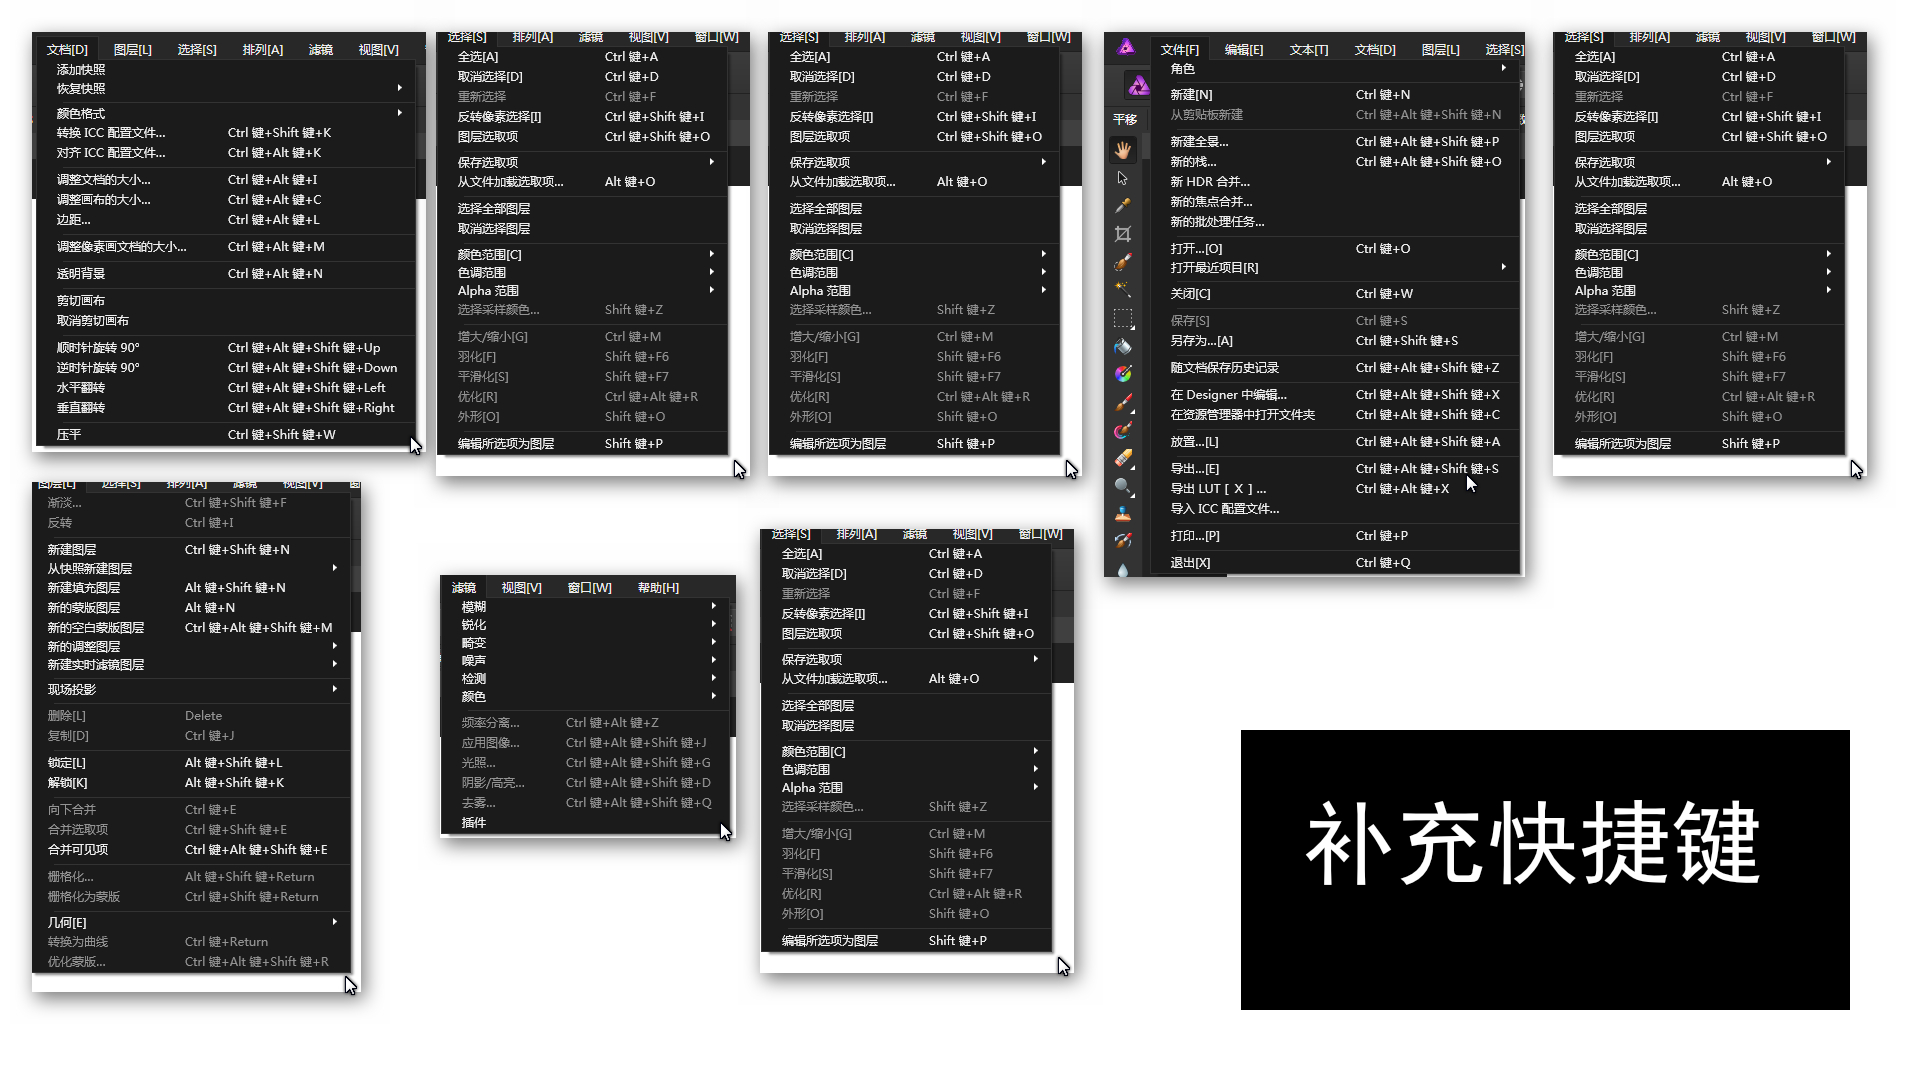Image resolution: width=1920 pixels, height=1080 pixels.
Task: Open the 帮助[H] menu
Action: 658,588
